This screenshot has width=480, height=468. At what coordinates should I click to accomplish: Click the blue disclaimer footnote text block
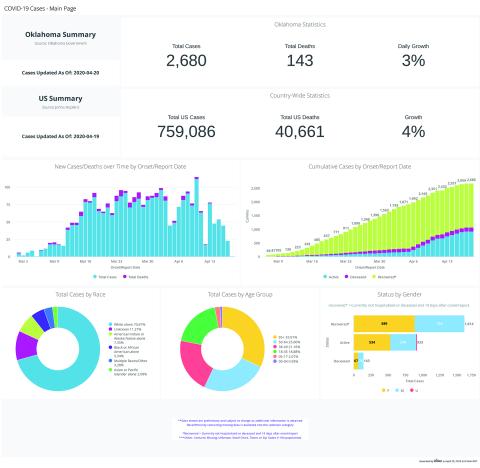(240, 429)
